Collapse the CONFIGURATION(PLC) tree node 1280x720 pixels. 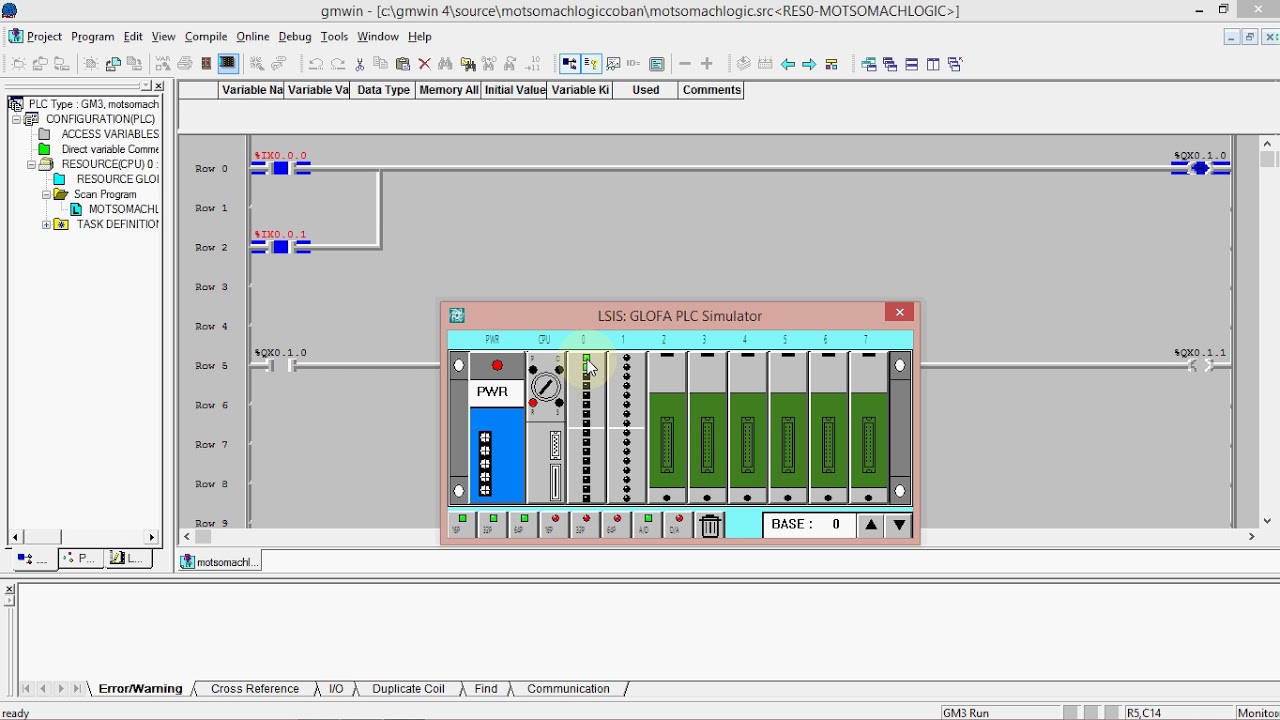pyautogui.click(x=17, y=119)
